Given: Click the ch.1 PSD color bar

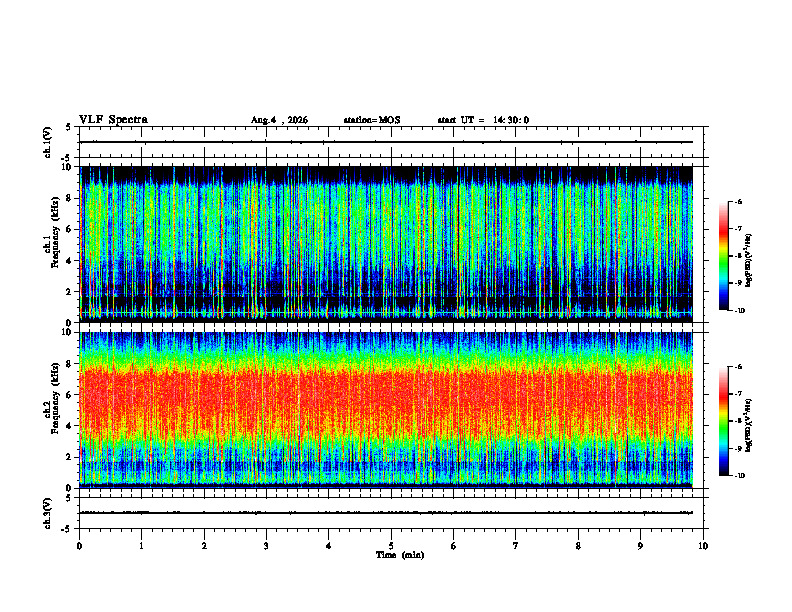Looking at the screenshot, I should pos(724,256).
